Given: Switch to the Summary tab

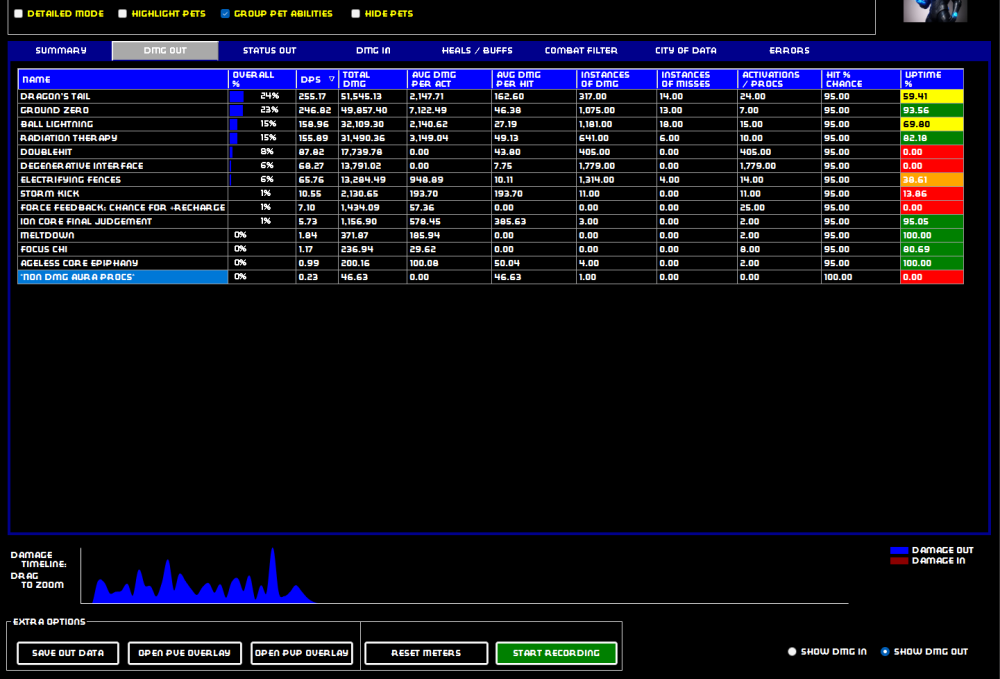Looking at the screenshot, I should 61,51.
